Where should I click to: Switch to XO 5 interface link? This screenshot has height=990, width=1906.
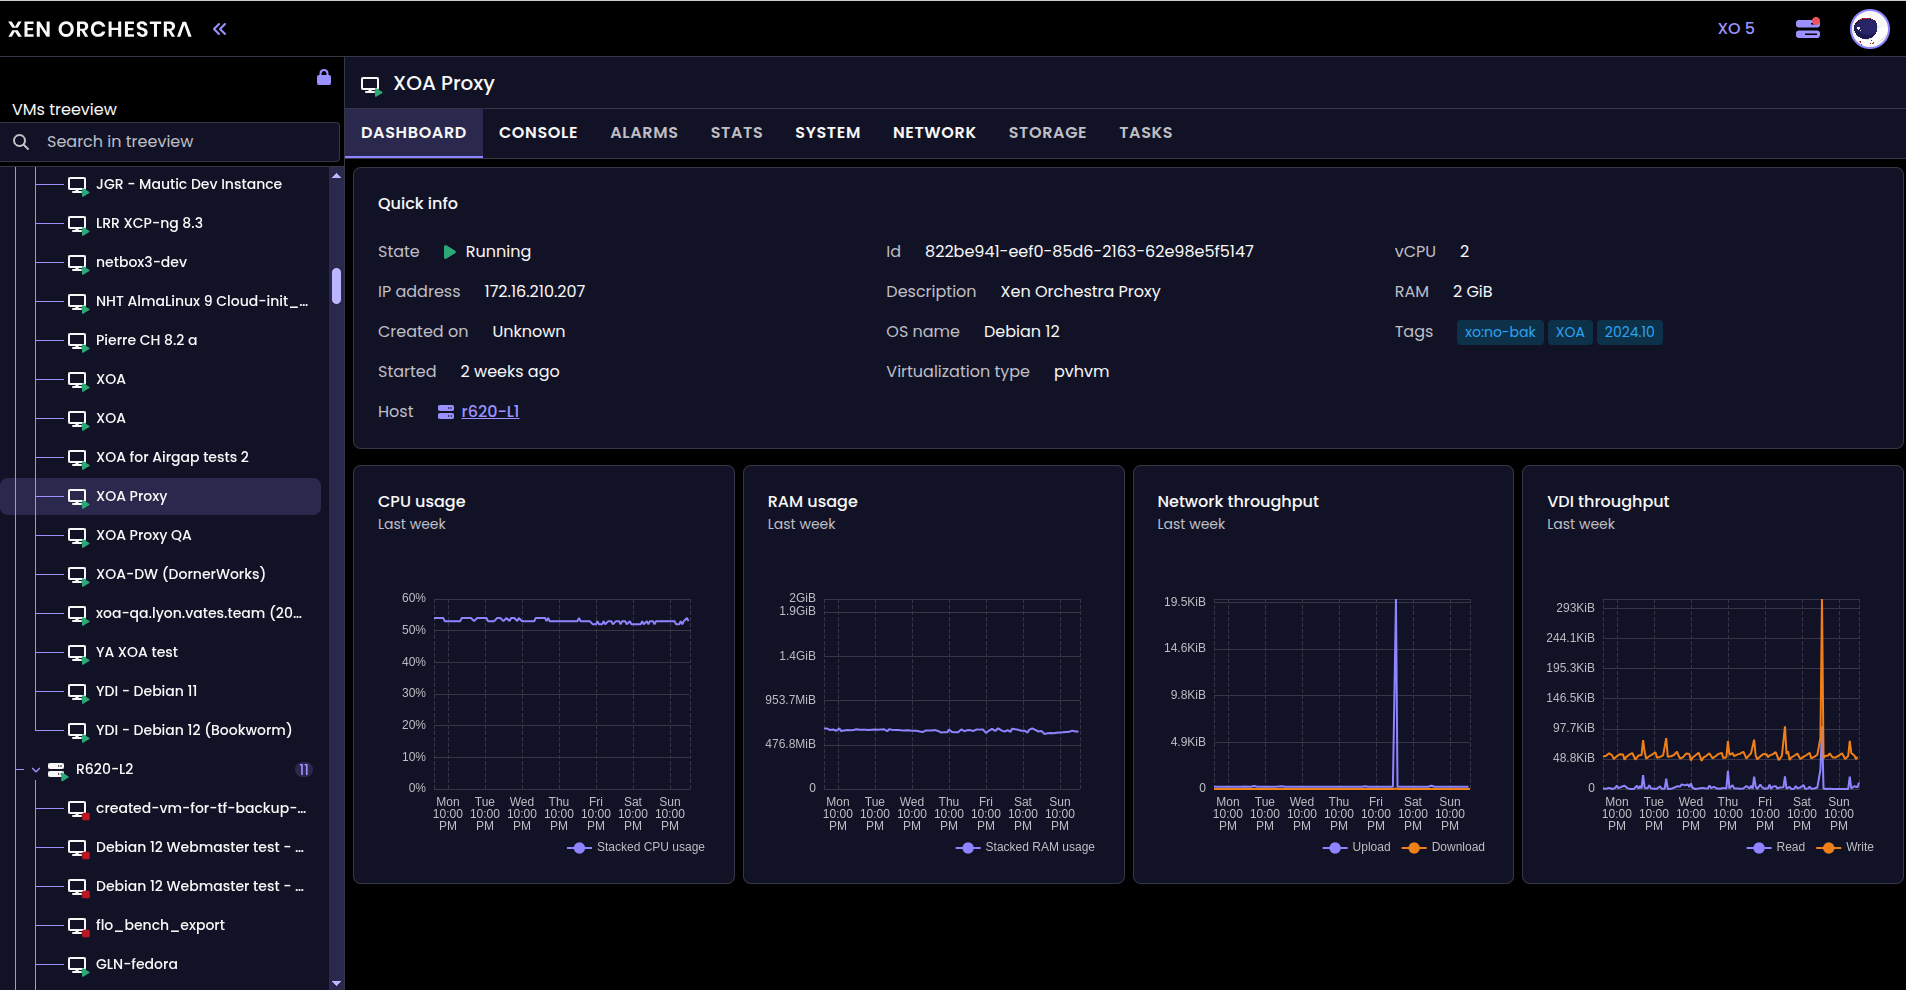pyautogui.click(x=1736, y=29)
